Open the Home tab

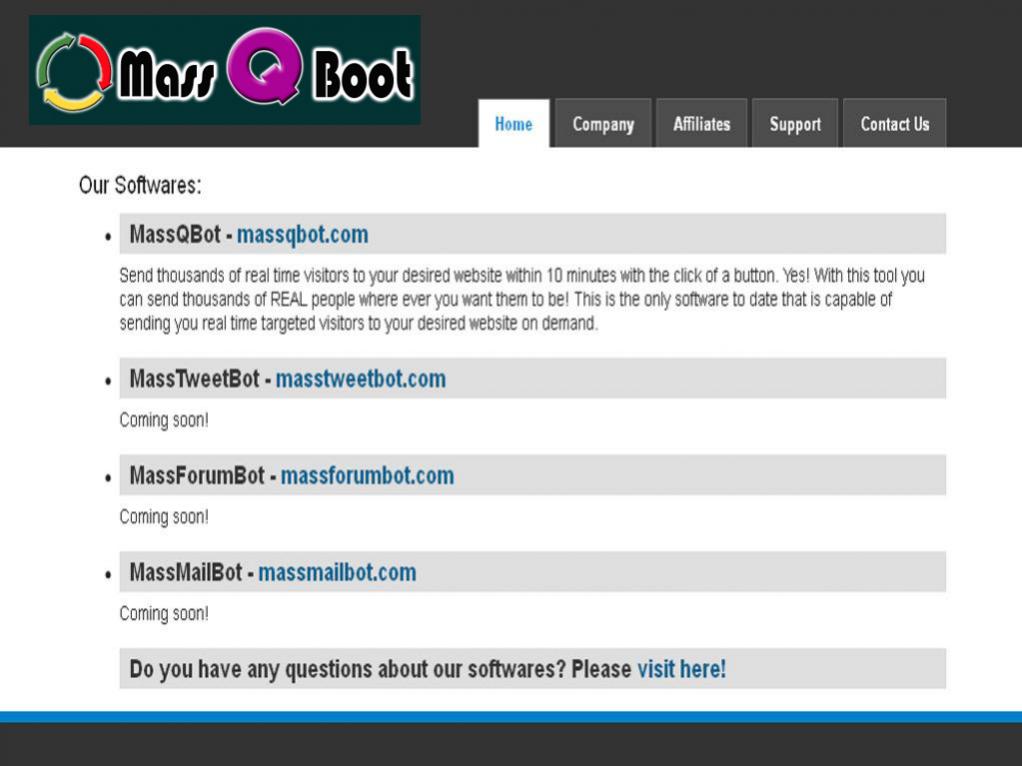pos(514,123)
